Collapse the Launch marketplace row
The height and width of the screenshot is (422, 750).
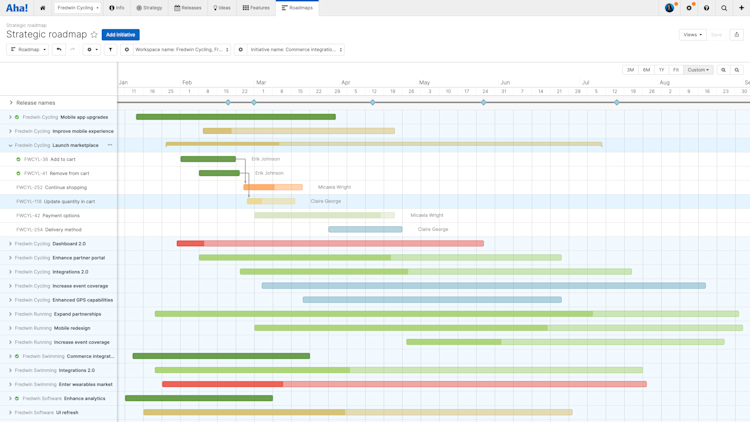(10, 145)
